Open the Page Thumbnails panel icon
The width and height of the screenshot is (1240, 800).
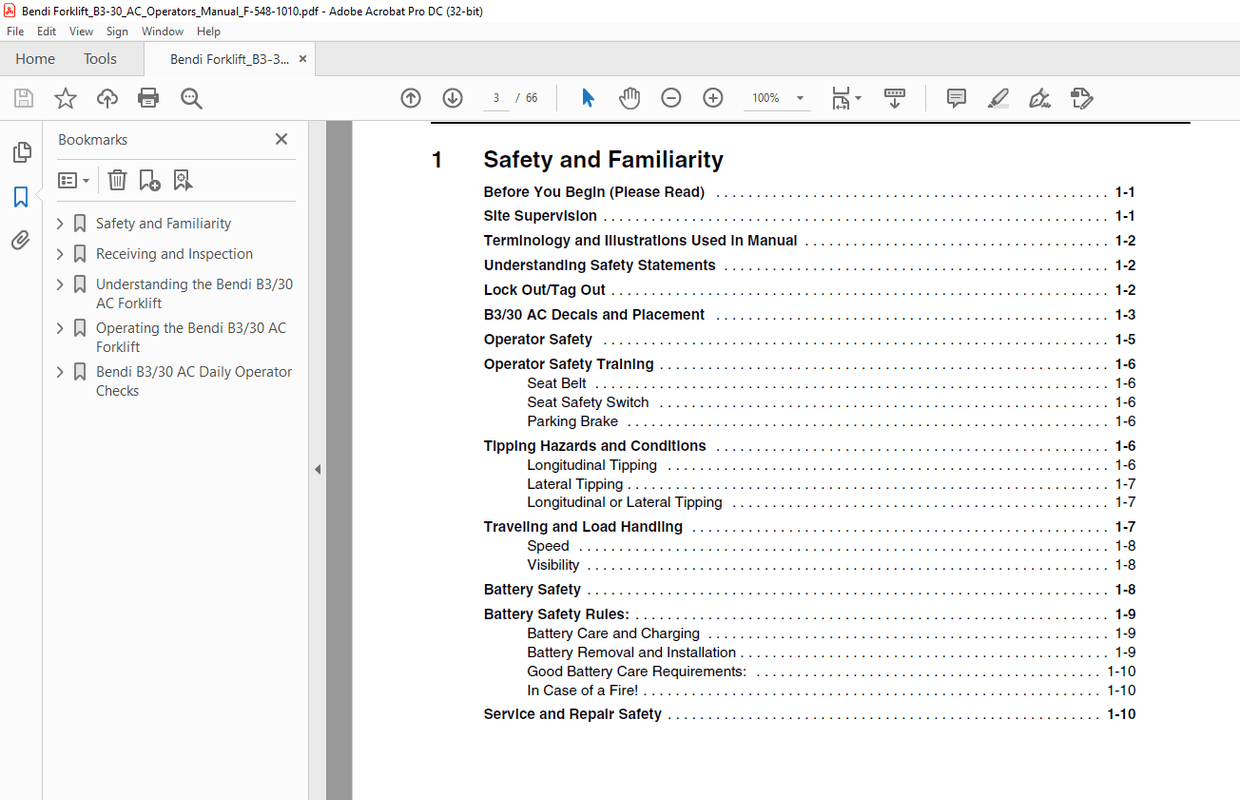pyautogui.click(x=21, y=152)
